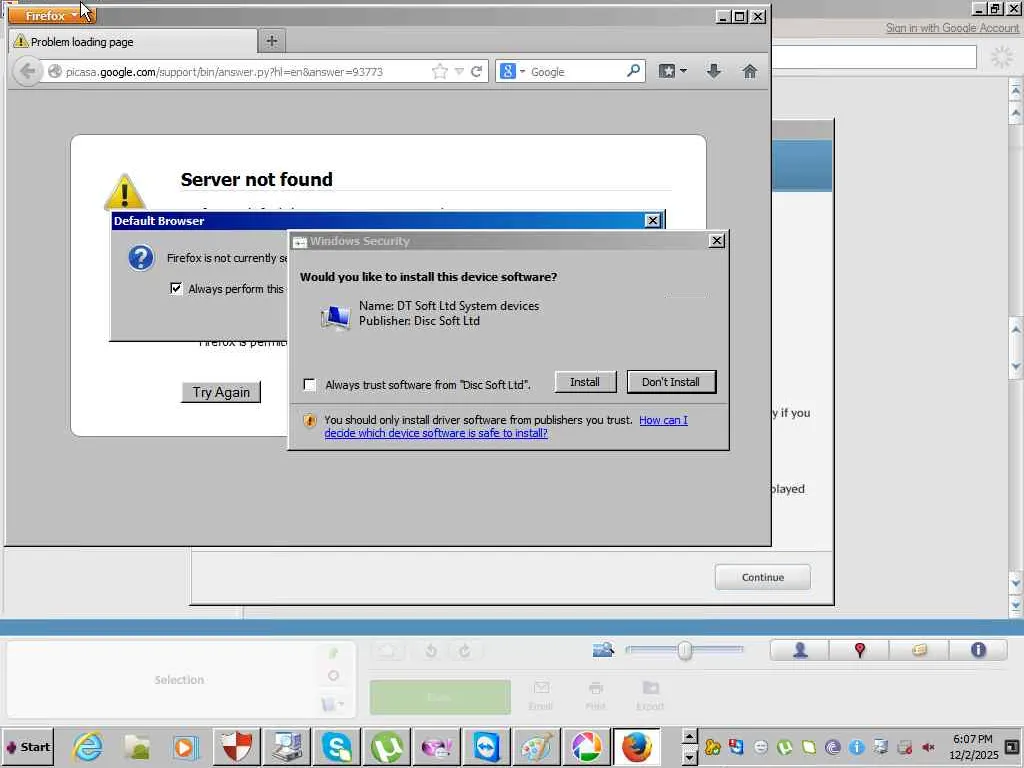
Task: Open Picasa tags panel button
Action: (x=919, y=650)
